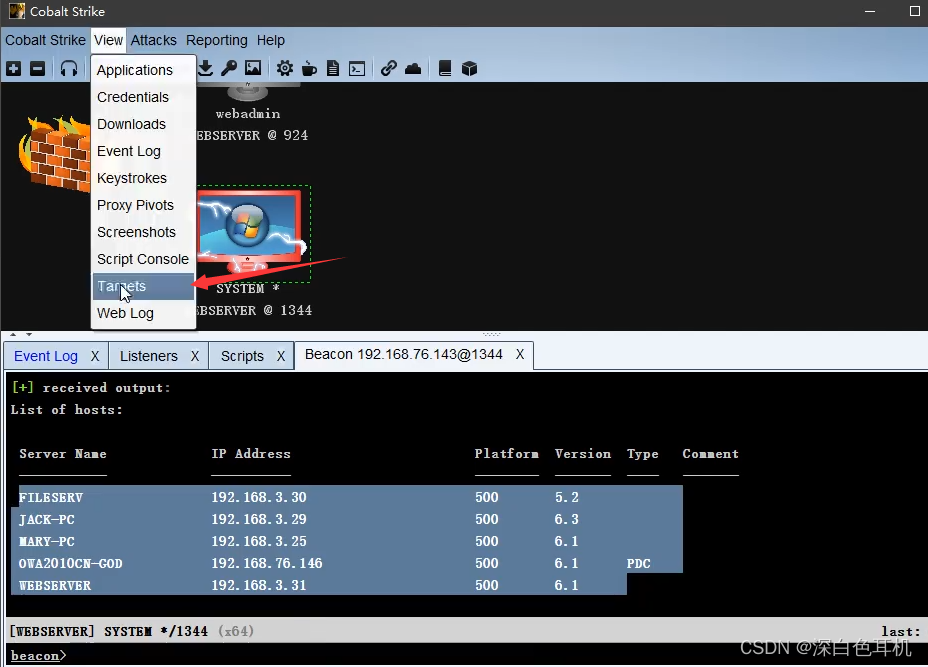
Task: Click the terminal scripted web delivery icon
Action: [357, 69]
